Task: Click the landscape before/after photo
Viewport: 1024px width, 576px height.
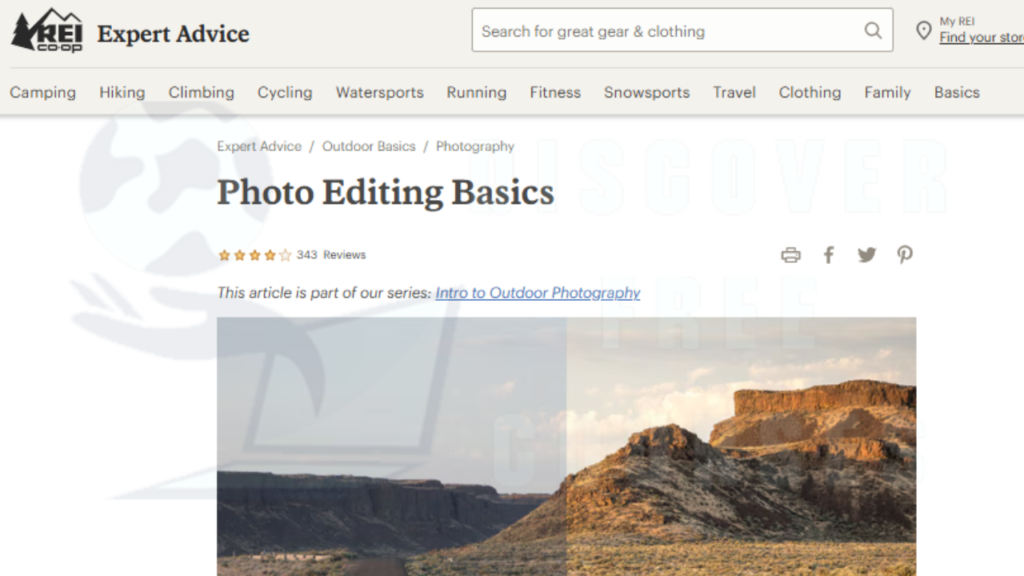Action: coord(566,447)
